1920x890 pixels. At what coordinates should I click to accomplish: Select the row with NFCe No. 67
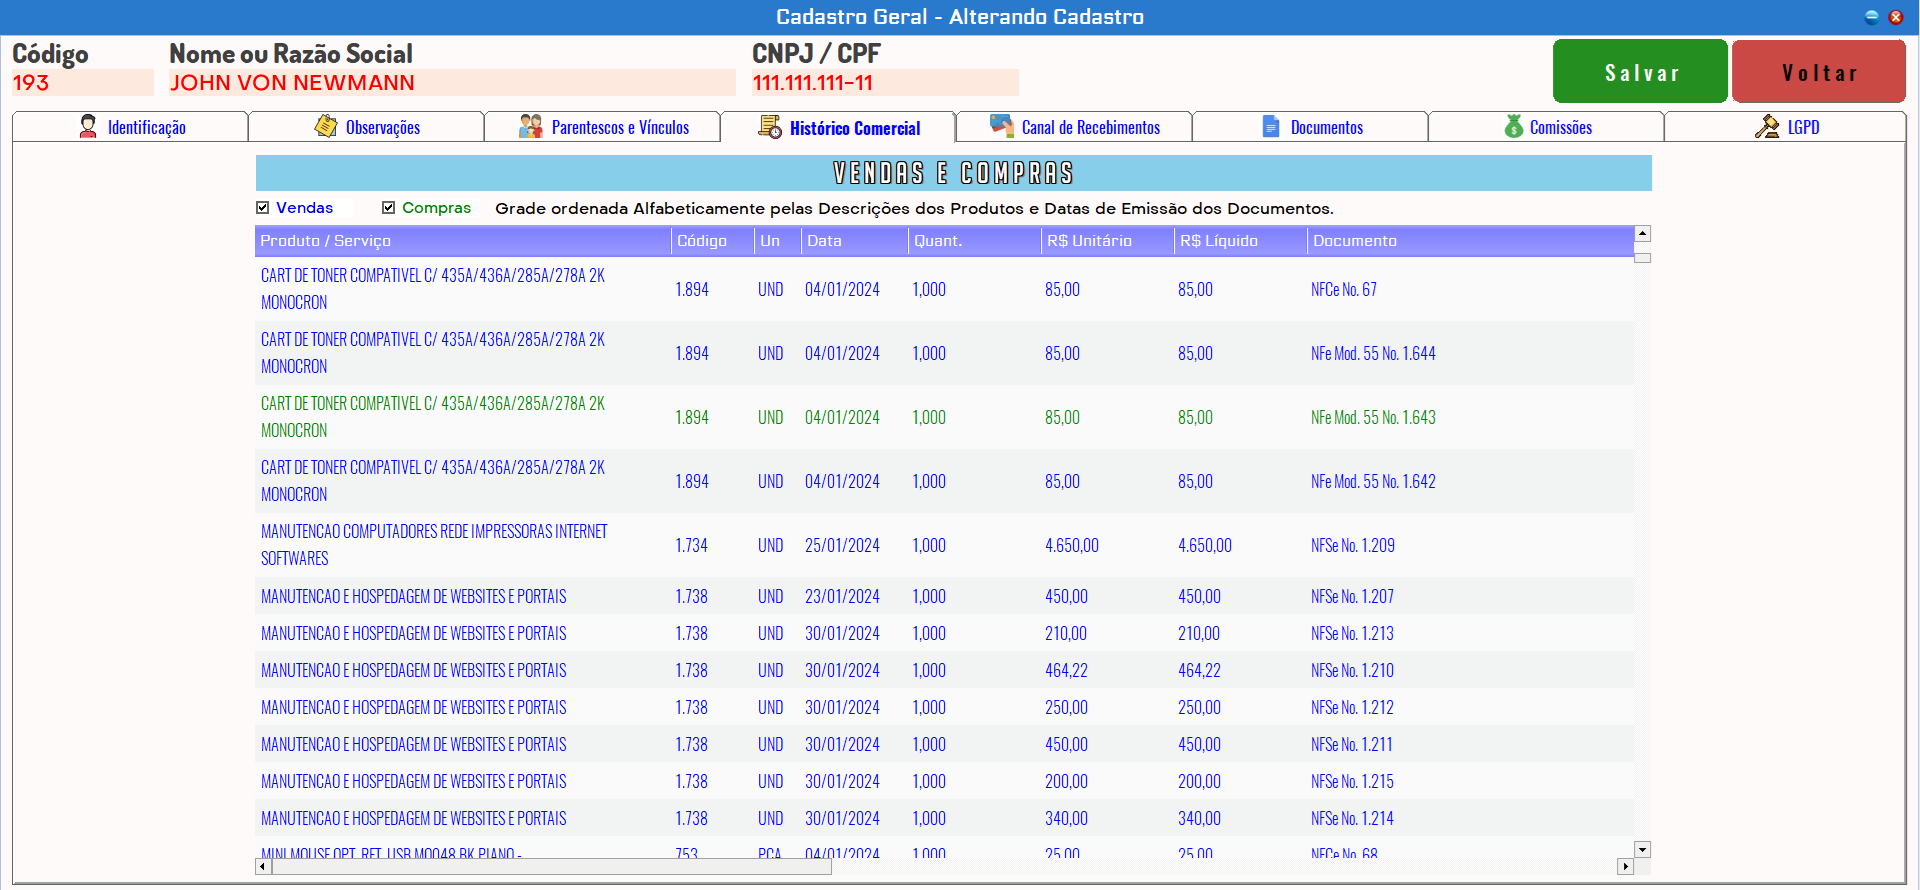944,289
